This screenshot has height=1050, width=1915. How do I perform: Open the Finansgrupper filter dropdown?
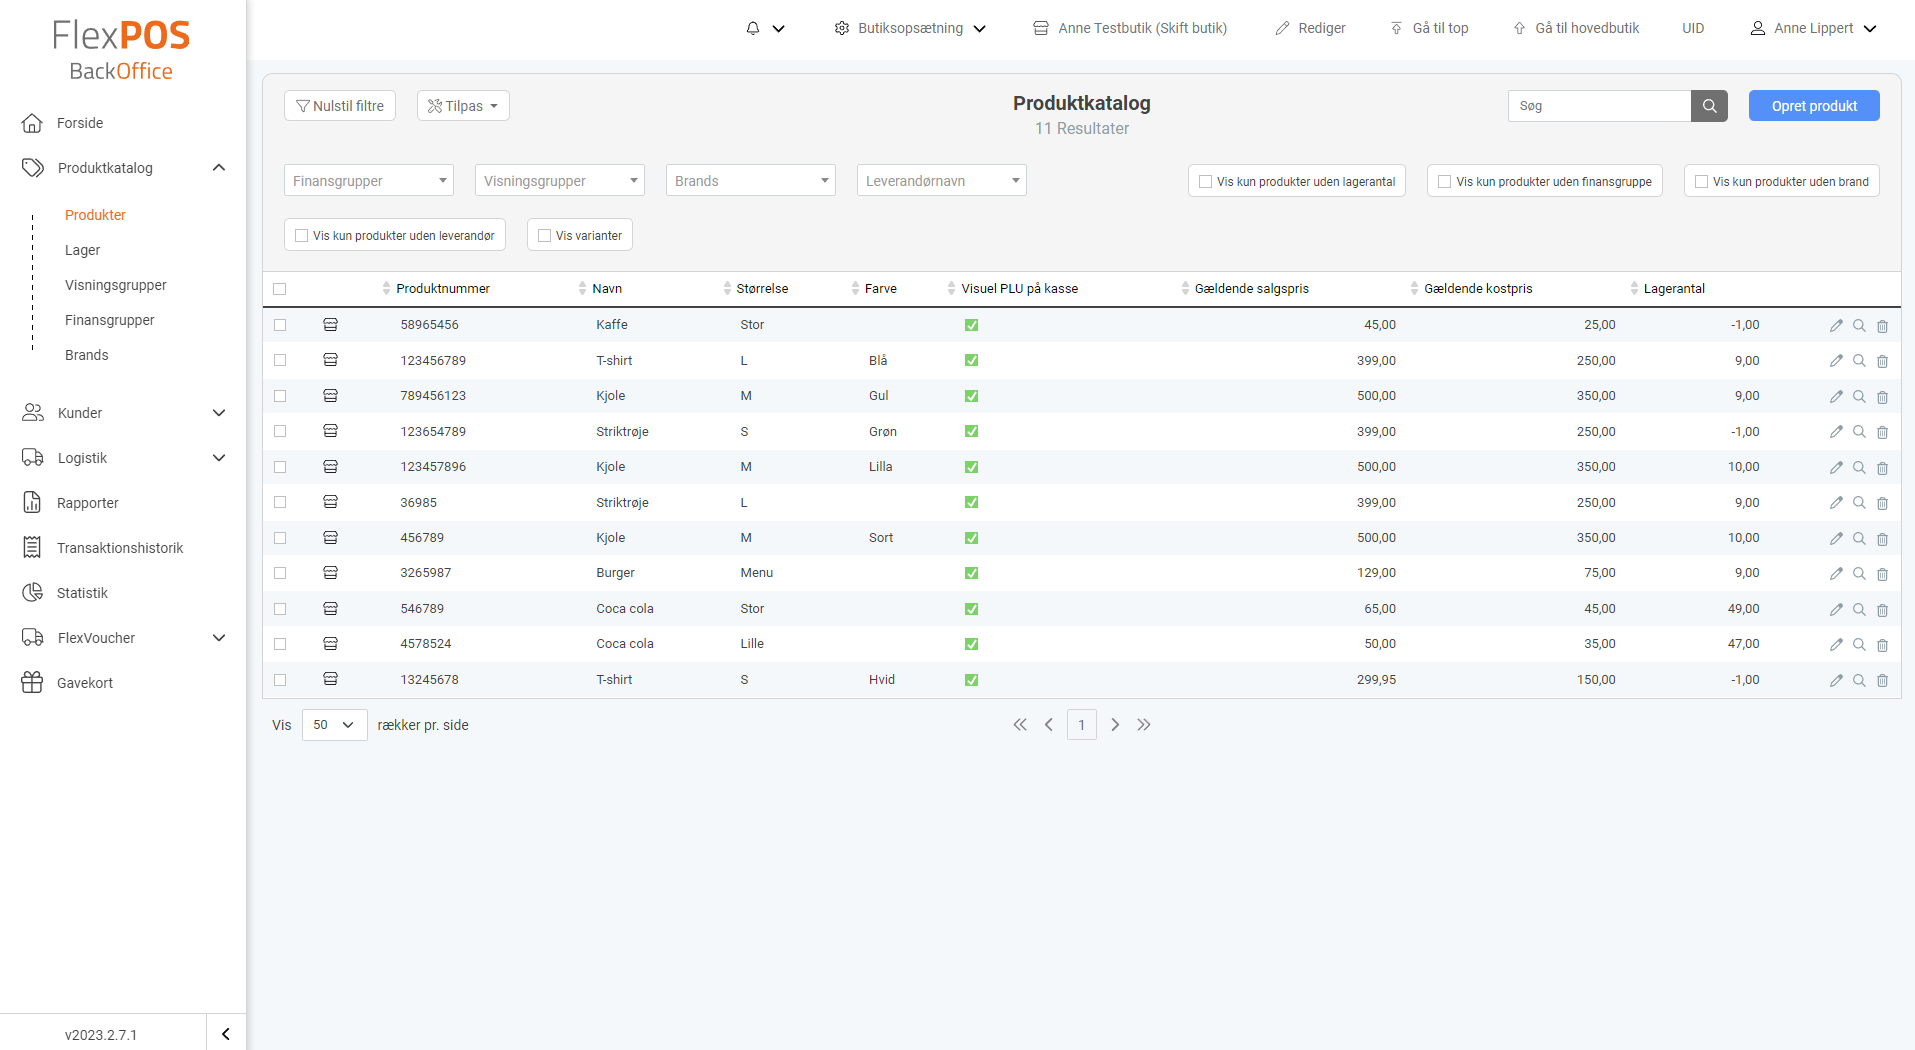pyautogui.click(x=368, y=180)
